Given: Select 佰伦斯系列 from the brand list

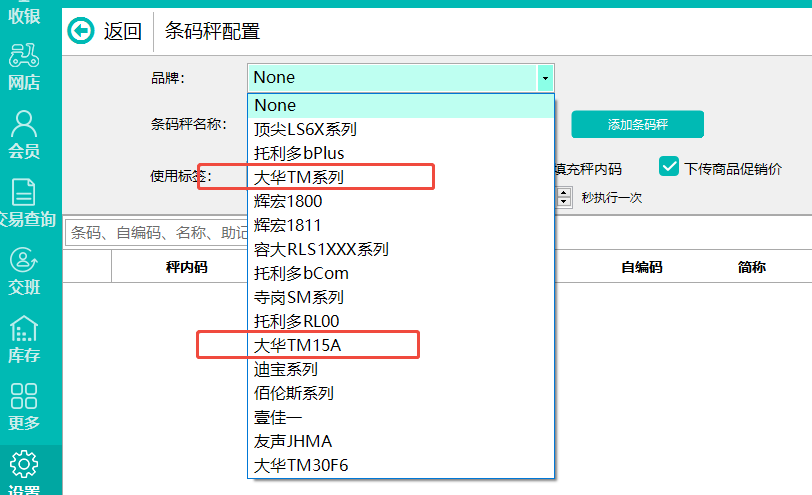Looking at the screenshot, I should click(401, 394).
